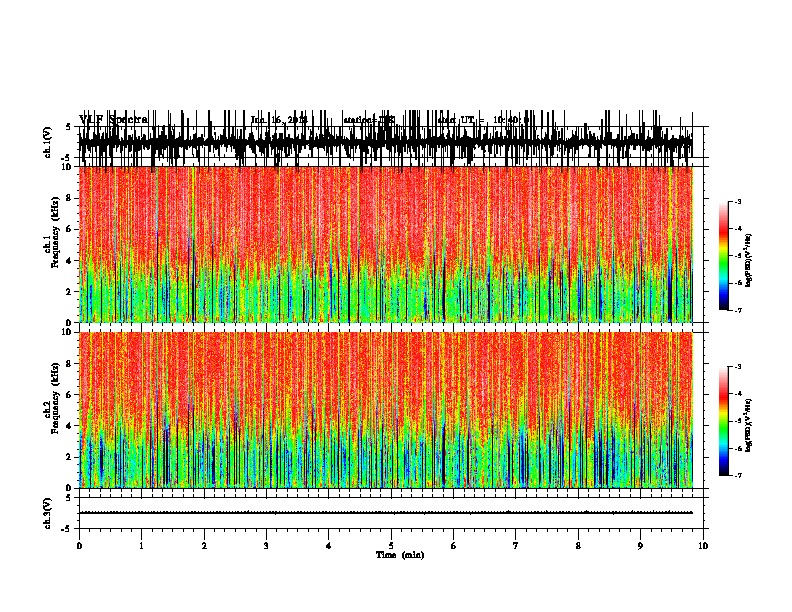792x612 pixels.
Task: Click the 'VLF Spectra' plot title
Action: tap(114, 120)
